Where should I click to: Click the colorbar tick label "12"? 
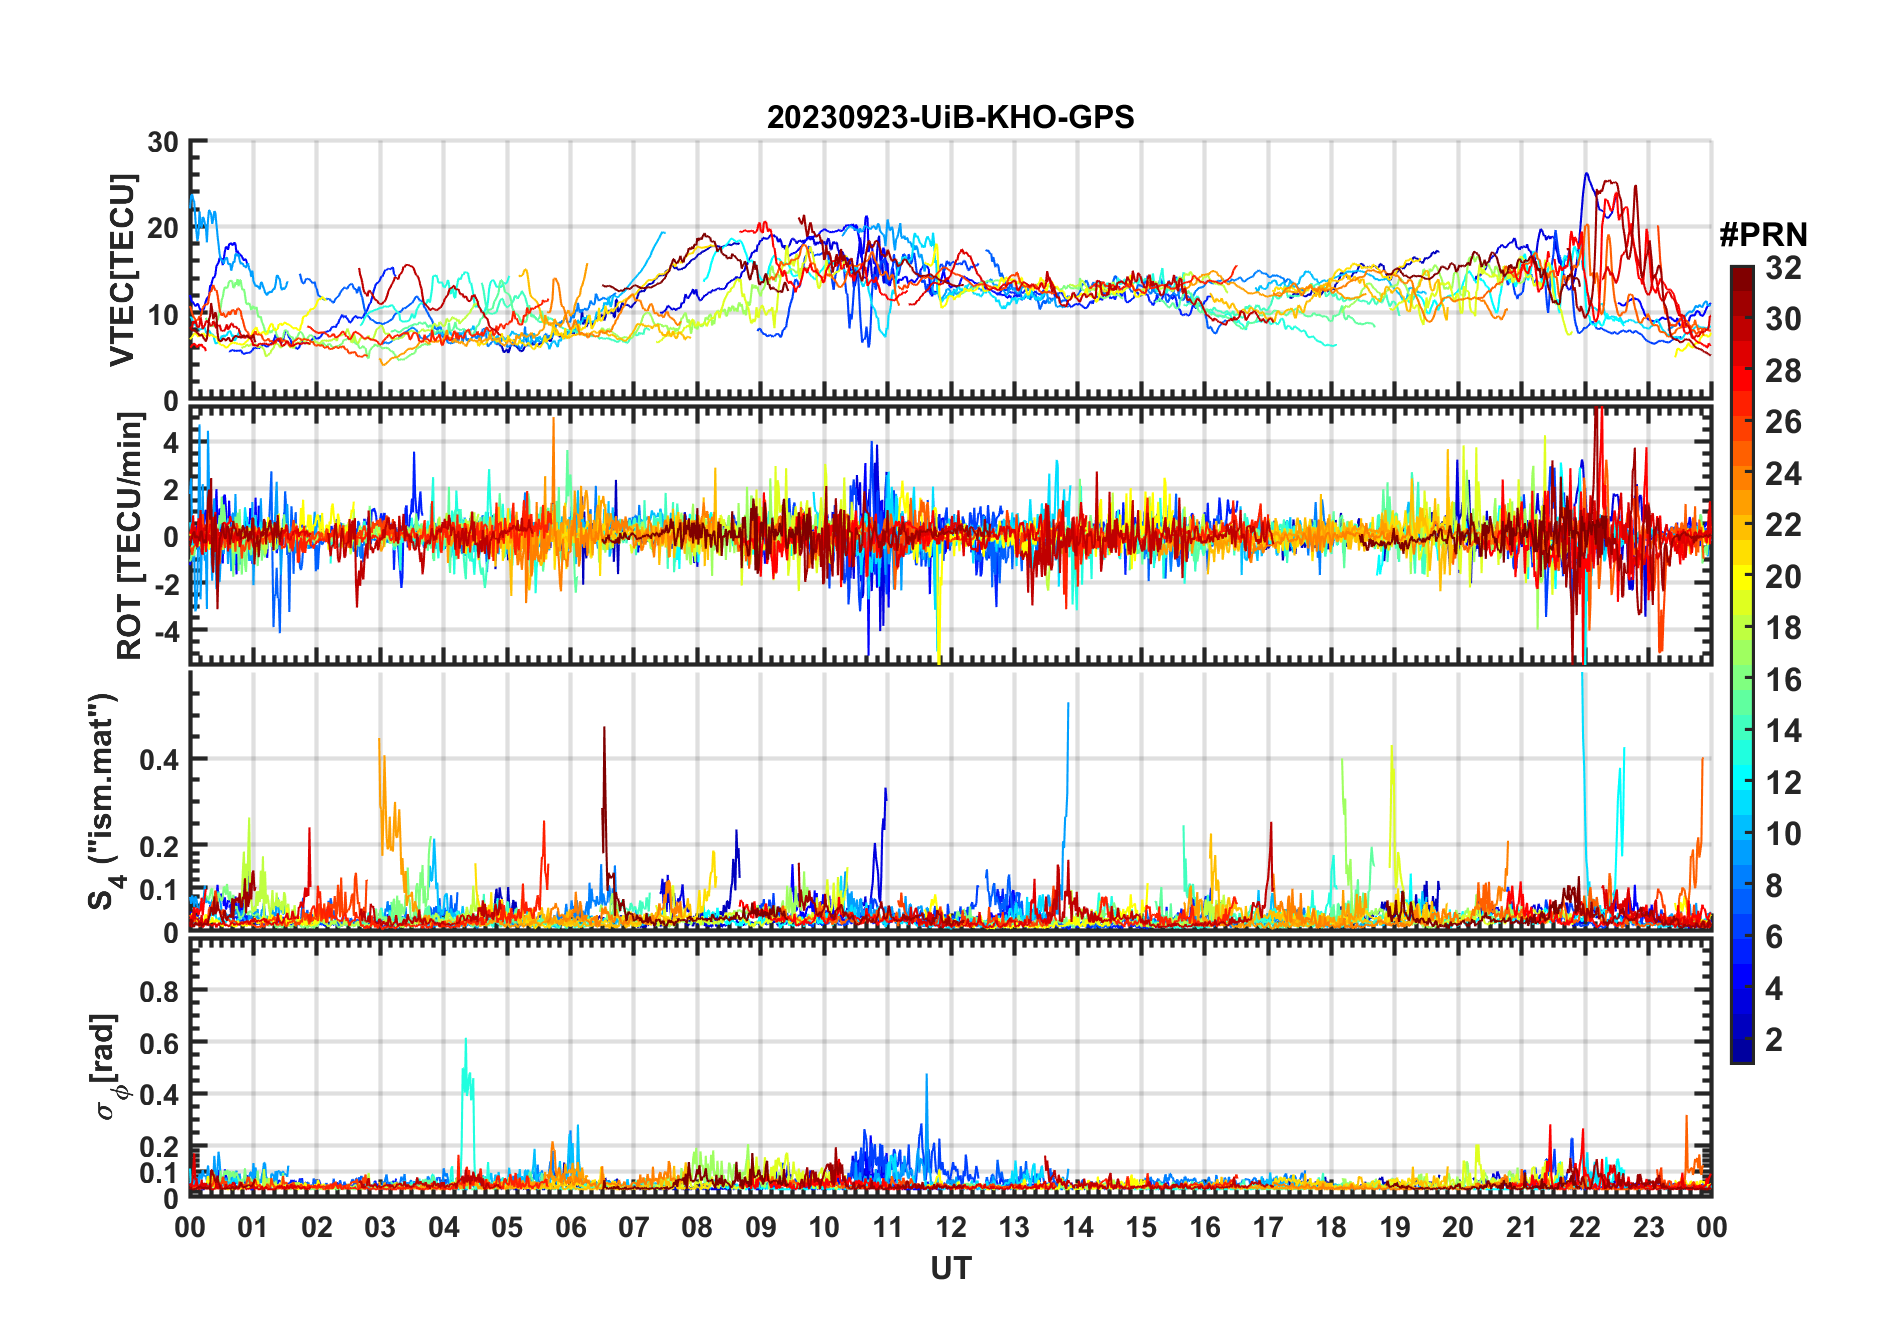click(x=1784, y=783)
